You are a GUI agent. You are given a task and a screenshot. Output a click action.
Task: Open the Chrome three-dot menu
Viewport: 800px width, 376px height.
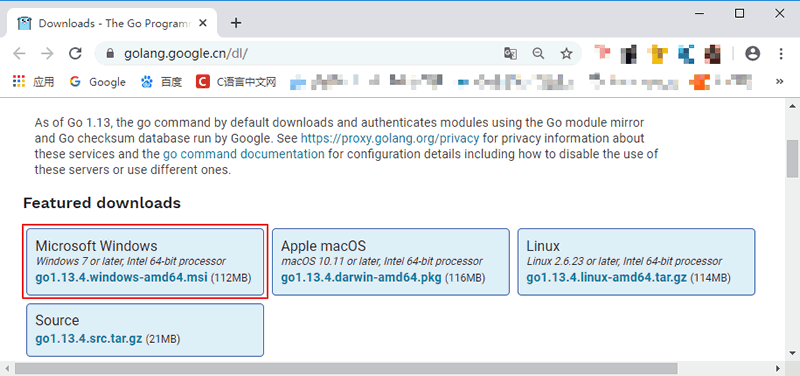click(x=781, y=54)
